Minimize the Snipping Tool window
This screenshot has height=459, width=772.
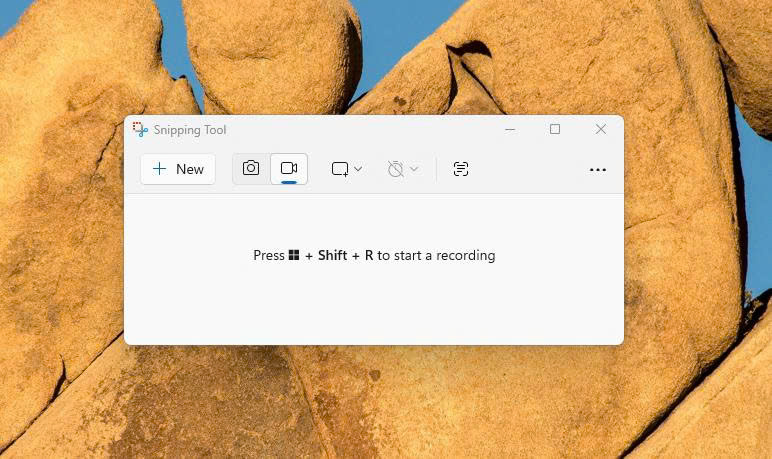(x=510, y=130)
